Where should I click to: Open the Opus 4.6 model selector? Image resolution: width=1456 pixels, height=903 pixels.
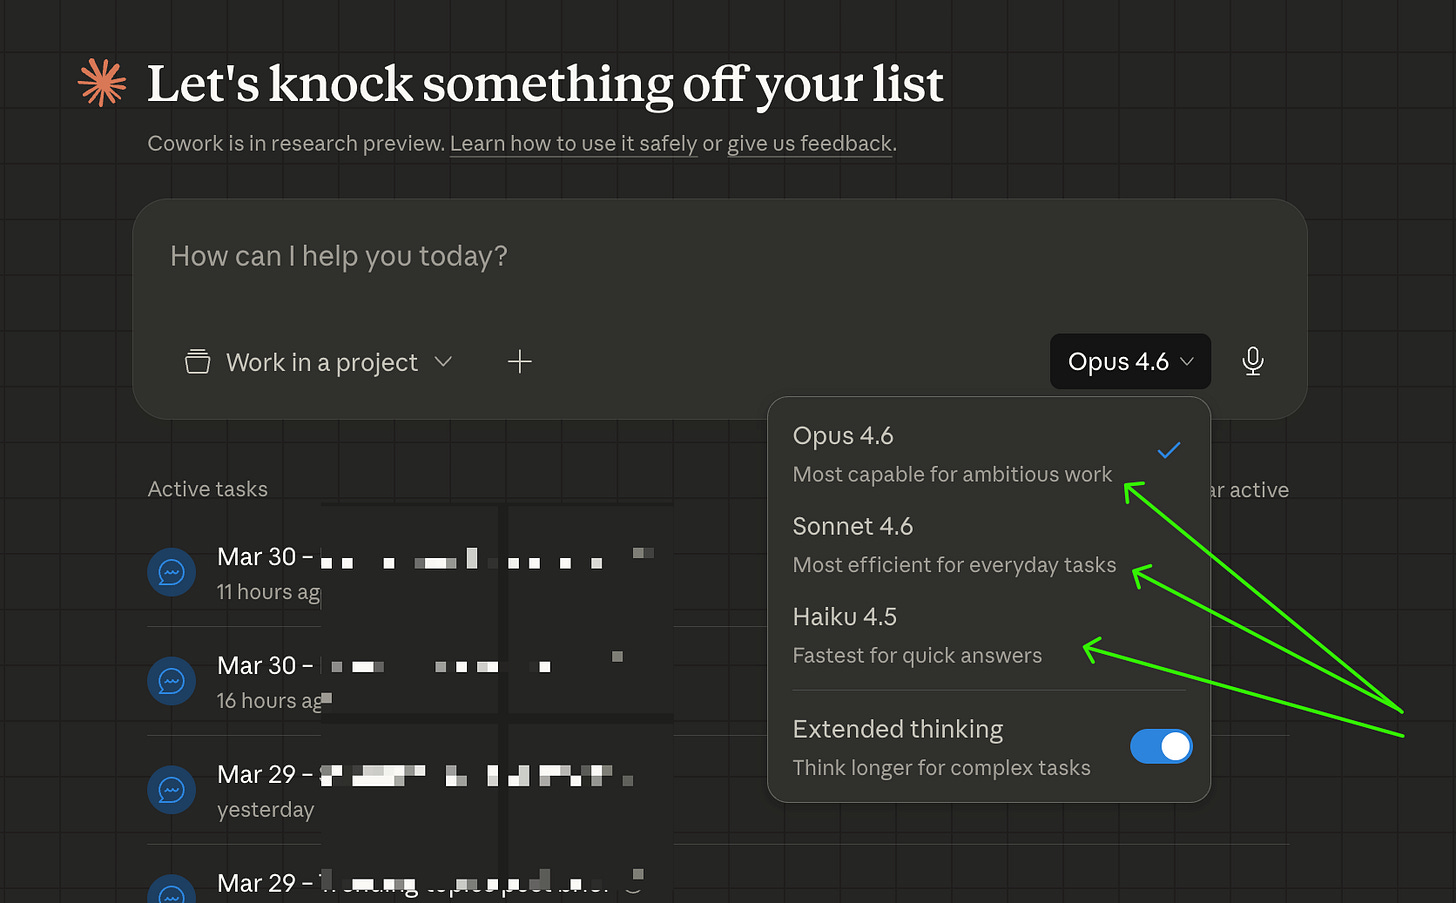[x=1130, y=361]
